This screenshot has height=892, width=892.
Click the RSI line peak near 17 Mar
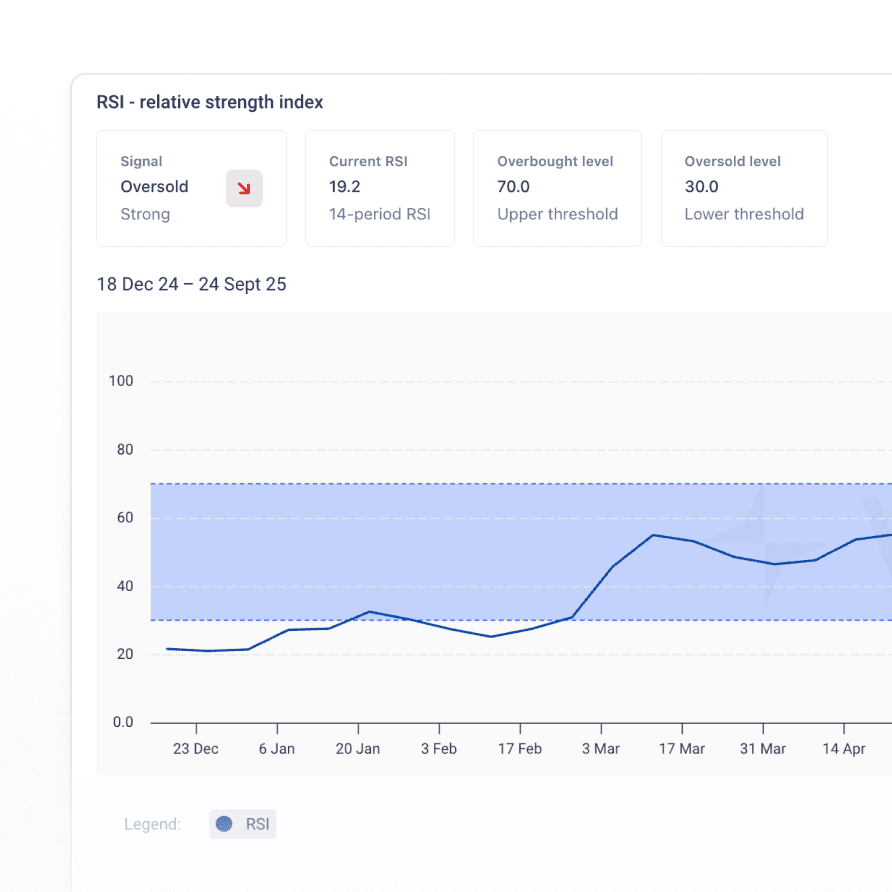click(x=653, y=535)
